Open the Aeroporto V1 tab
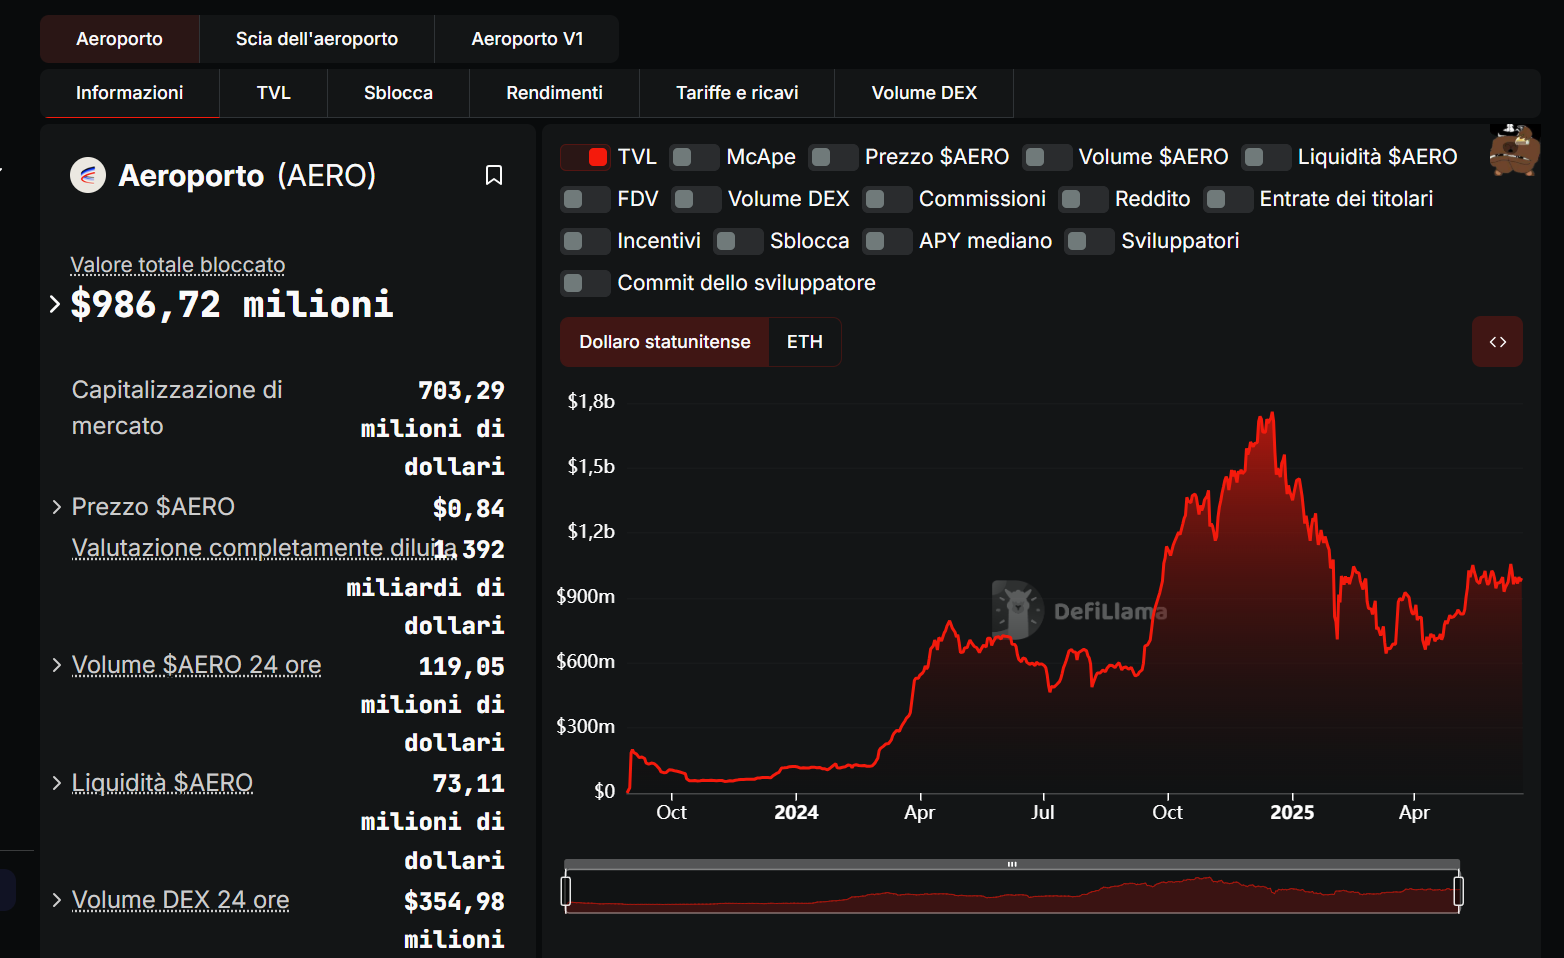 (x=527, y=39)
